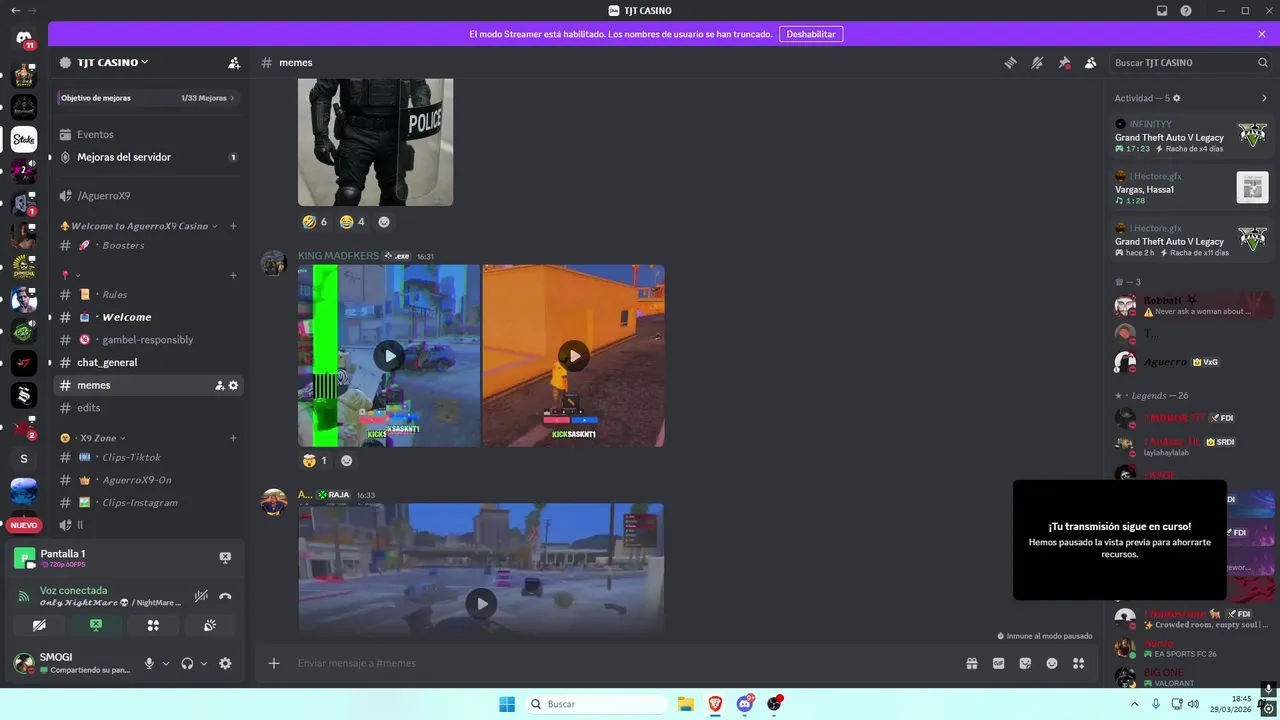Add reaction icon below the police image

click(384, 222)
